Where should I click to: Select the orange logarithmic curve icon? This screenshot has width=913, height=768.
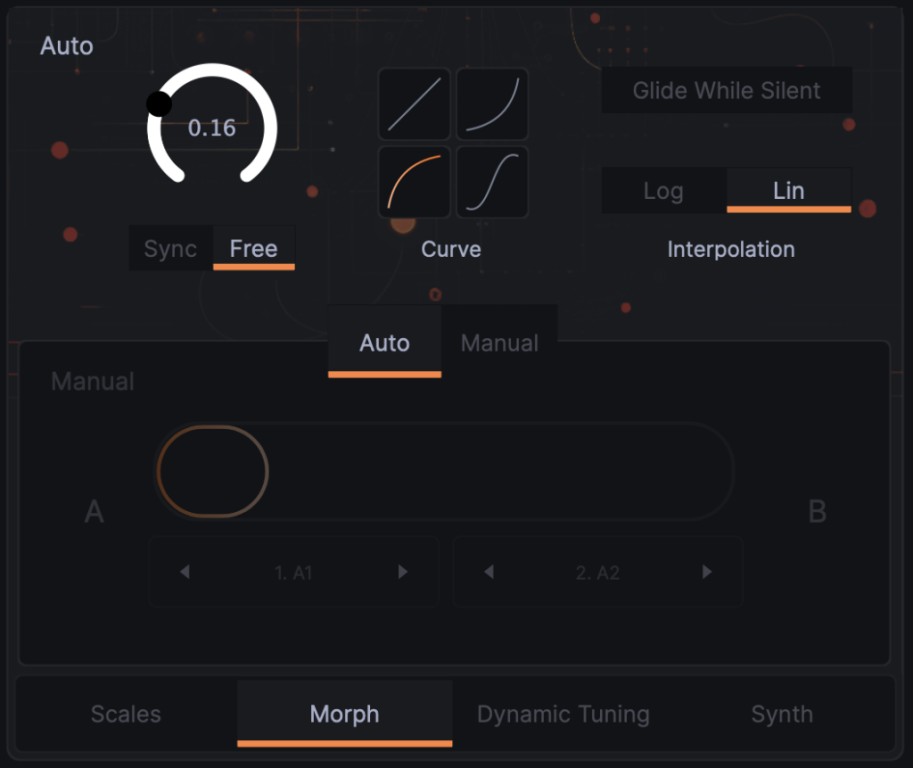pyautogui.click(x=414, y=182)
